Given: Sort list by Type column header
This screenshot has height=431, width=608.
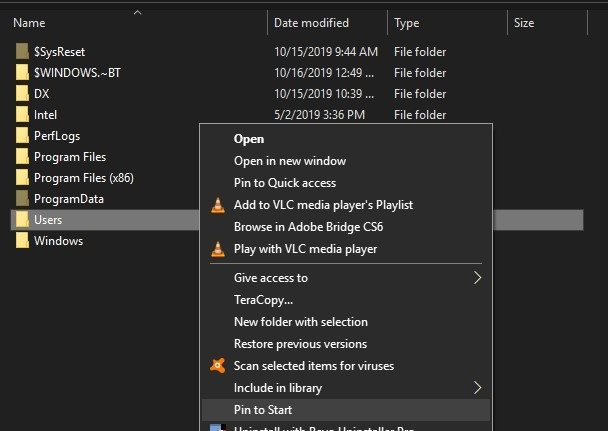Looking at the screenshot, I should [x=407, y=22].
